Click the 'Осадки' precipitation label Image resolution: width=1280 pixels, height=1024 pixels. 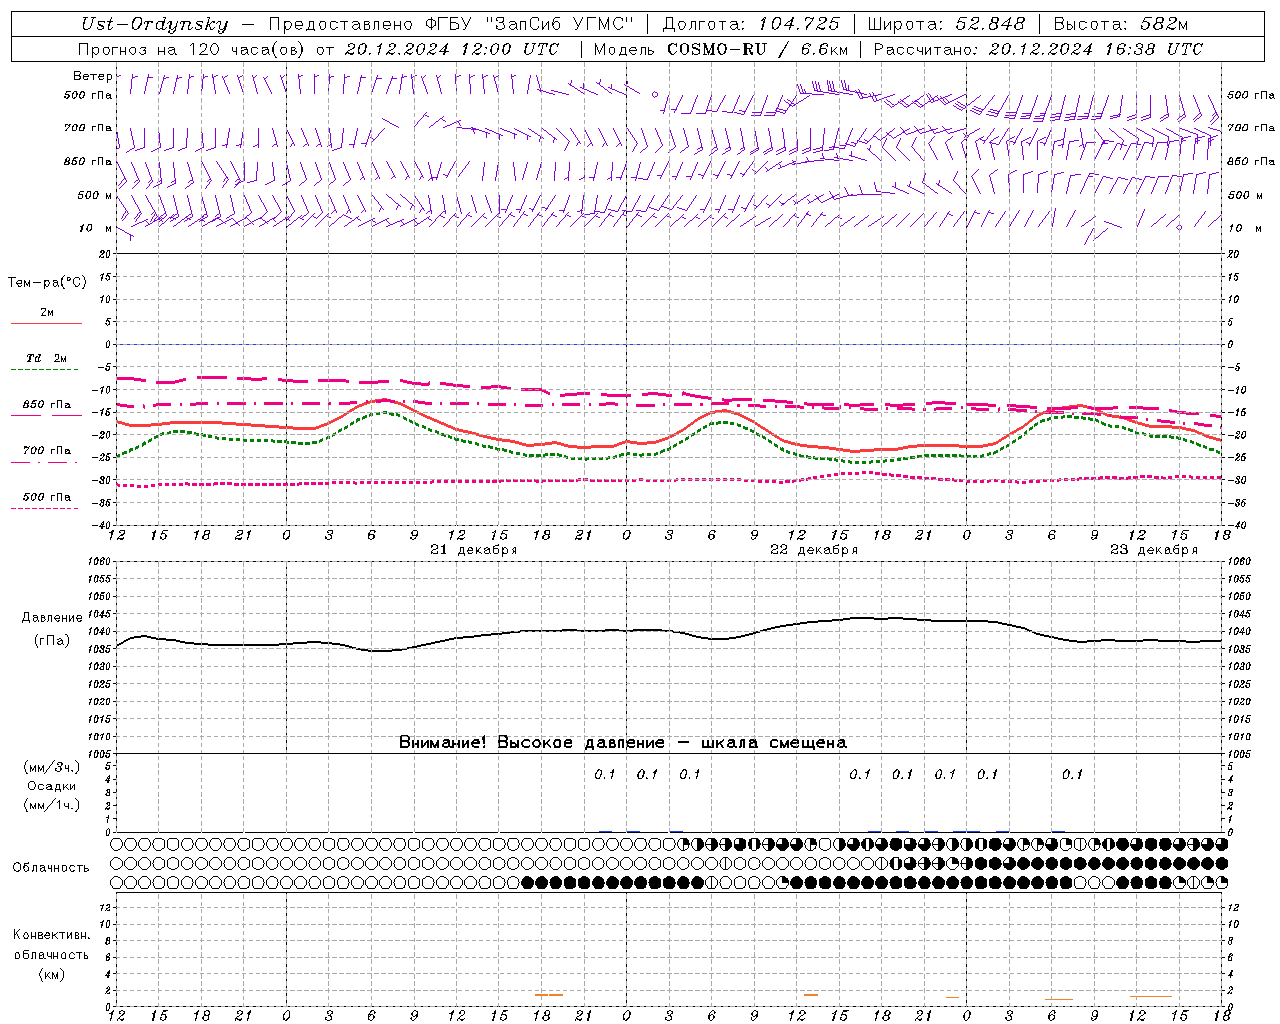tap(52, 786)
